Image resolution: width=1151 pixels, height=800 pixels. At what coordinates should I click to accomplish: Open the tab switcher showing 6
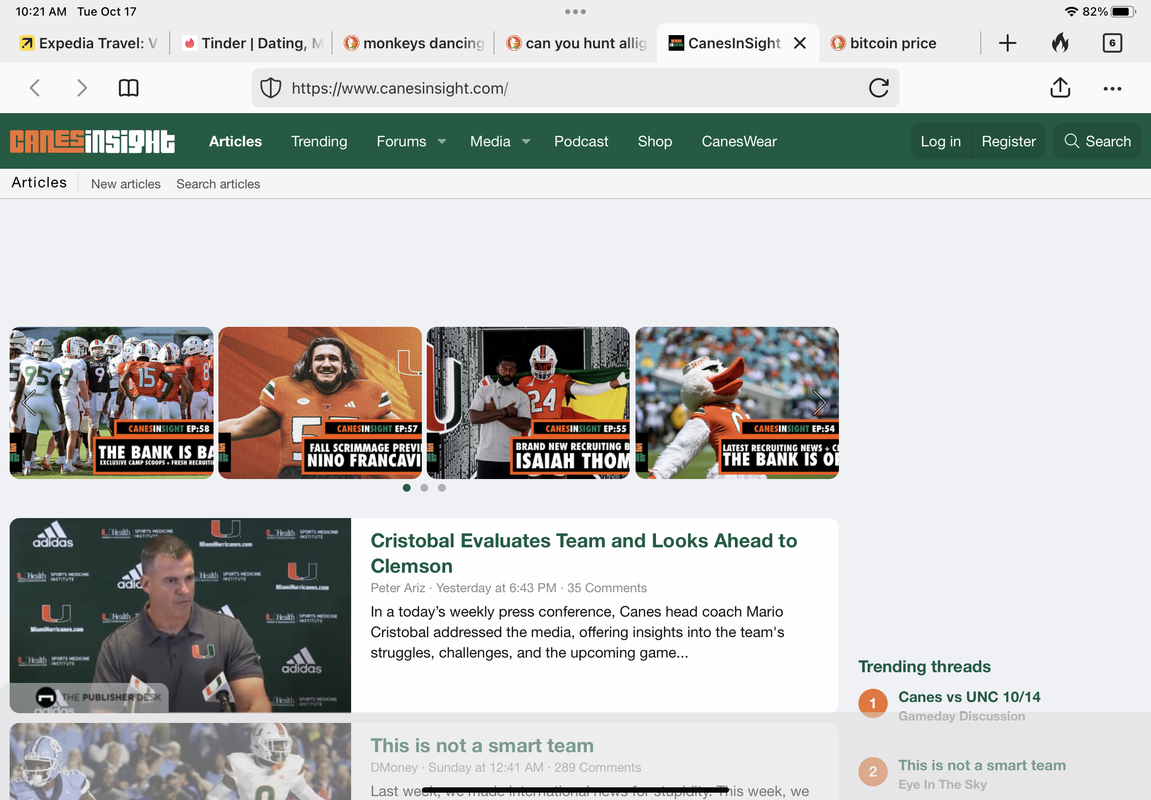click(1112, 43)
